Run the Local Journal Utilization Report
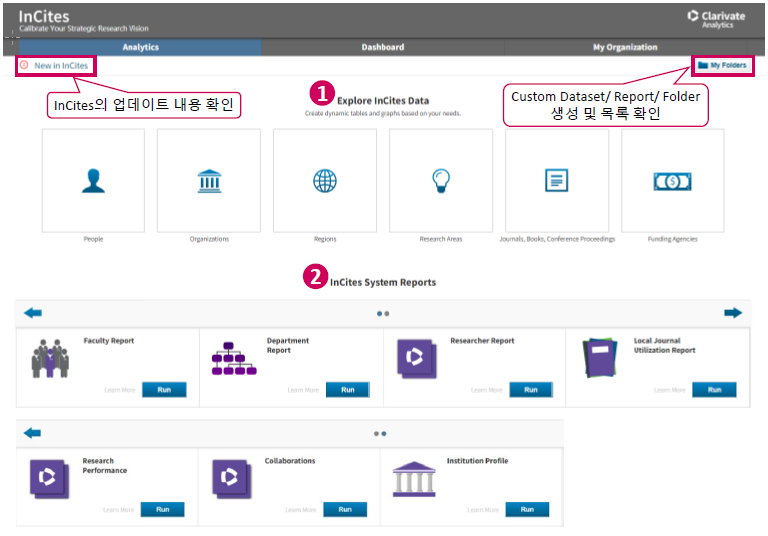 pyautogui.click(x=714, y=390)
